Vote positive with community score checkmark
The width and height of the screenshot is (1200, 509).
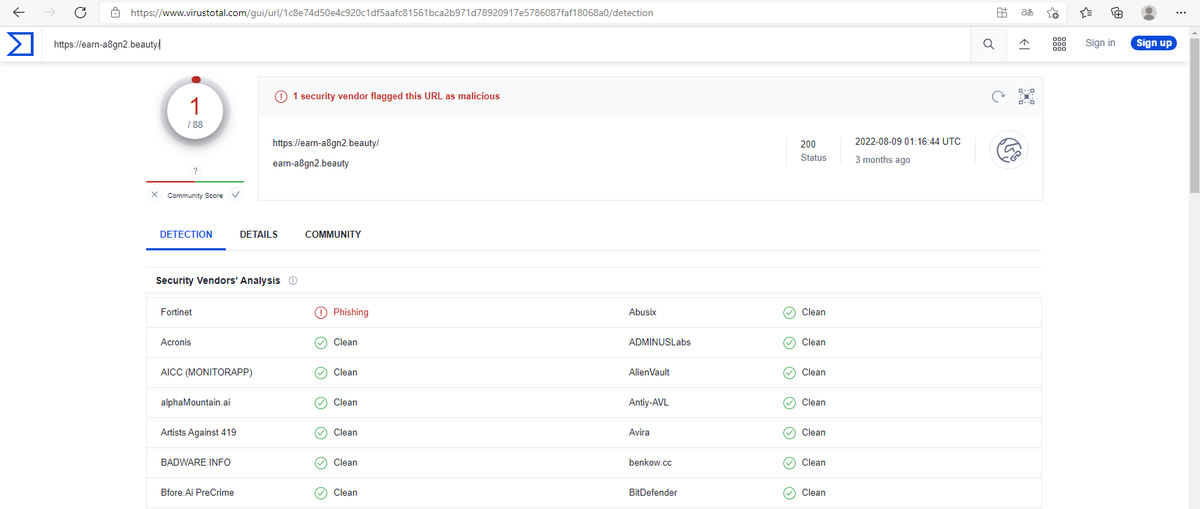coord(235,195)
